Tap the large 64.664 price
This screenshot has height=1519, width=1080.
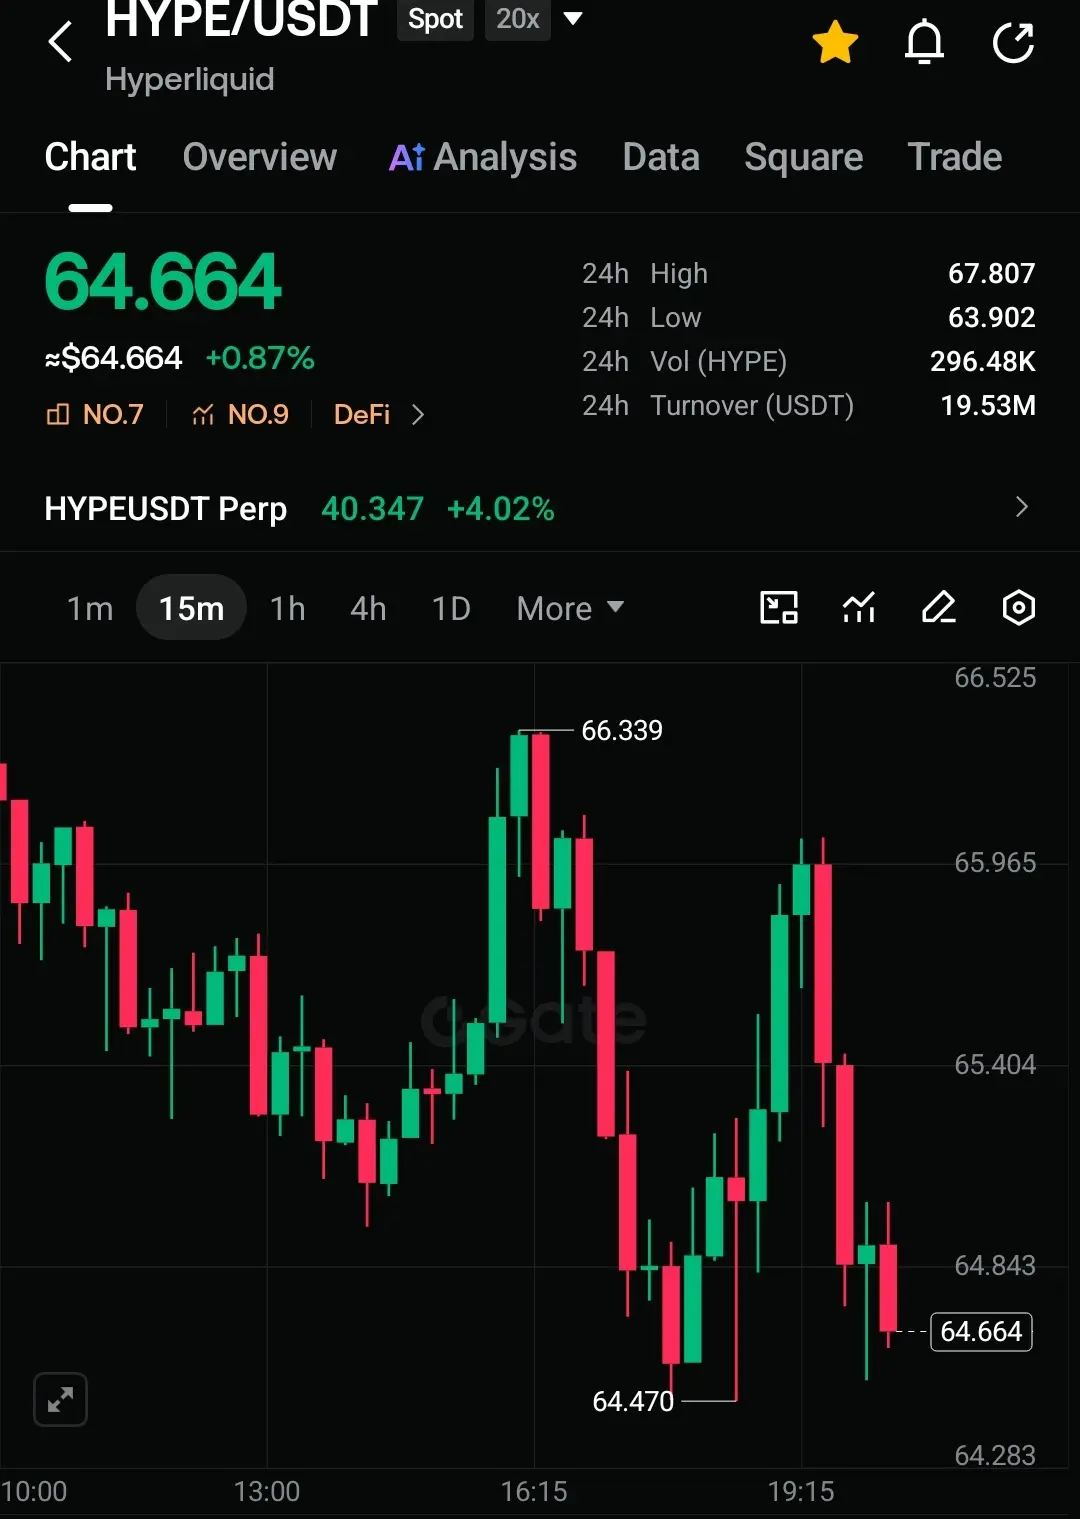[x=163, y=281]
